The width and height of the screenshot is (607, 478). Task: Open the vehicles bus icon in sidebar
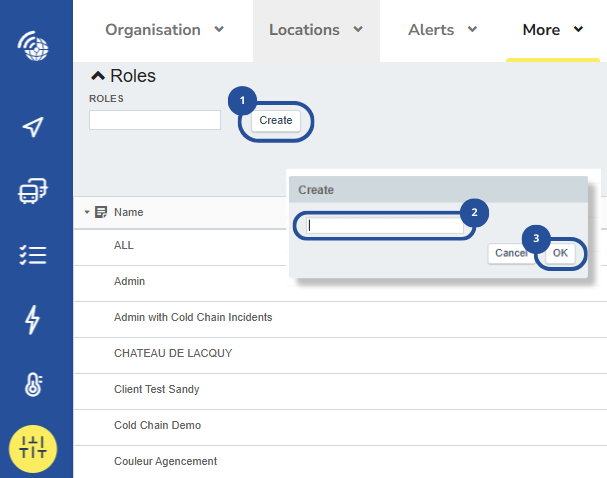[34, 191]
